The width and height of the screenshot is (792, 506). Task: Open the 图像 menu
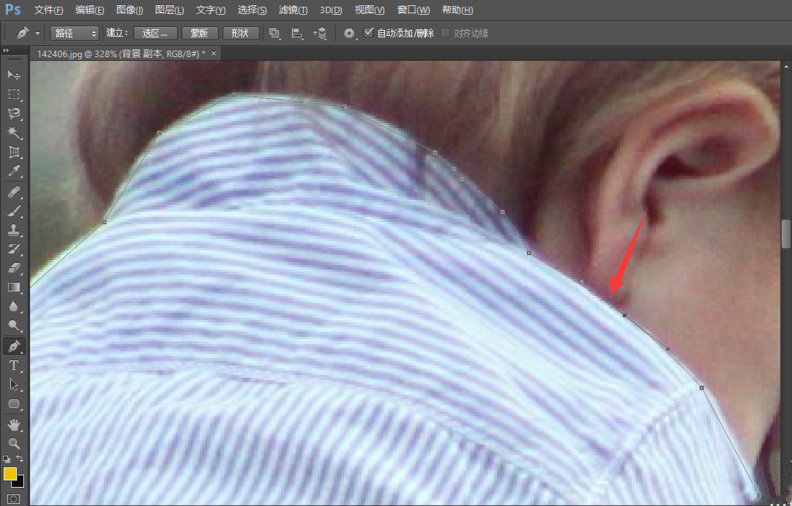[x=129, y=10]
